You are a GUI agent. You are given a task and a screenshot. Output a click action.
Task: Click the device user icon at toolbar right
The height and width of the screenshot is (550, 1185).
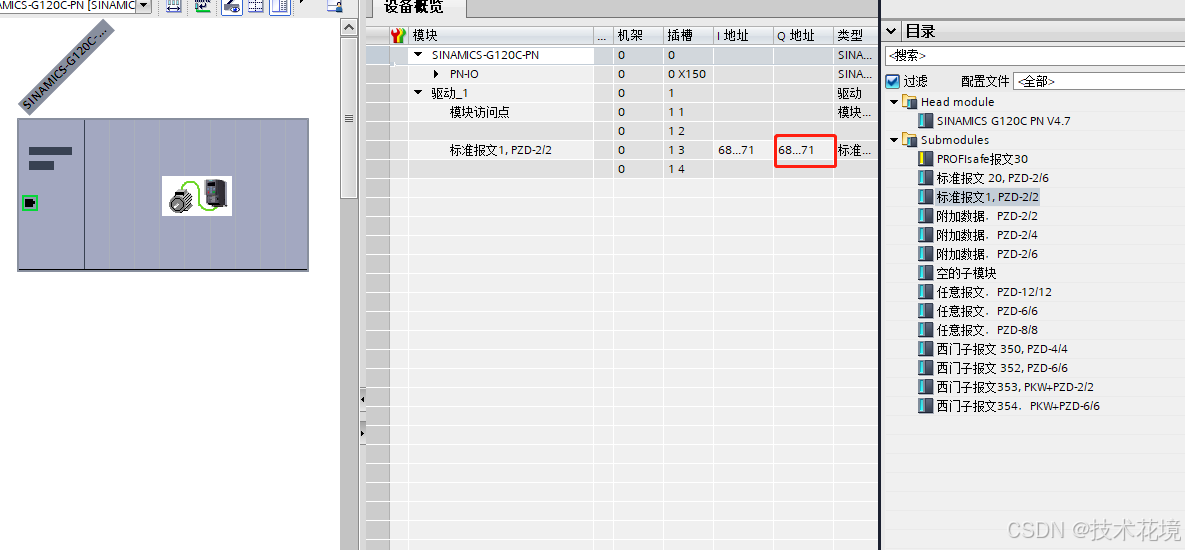pos(335,7)
